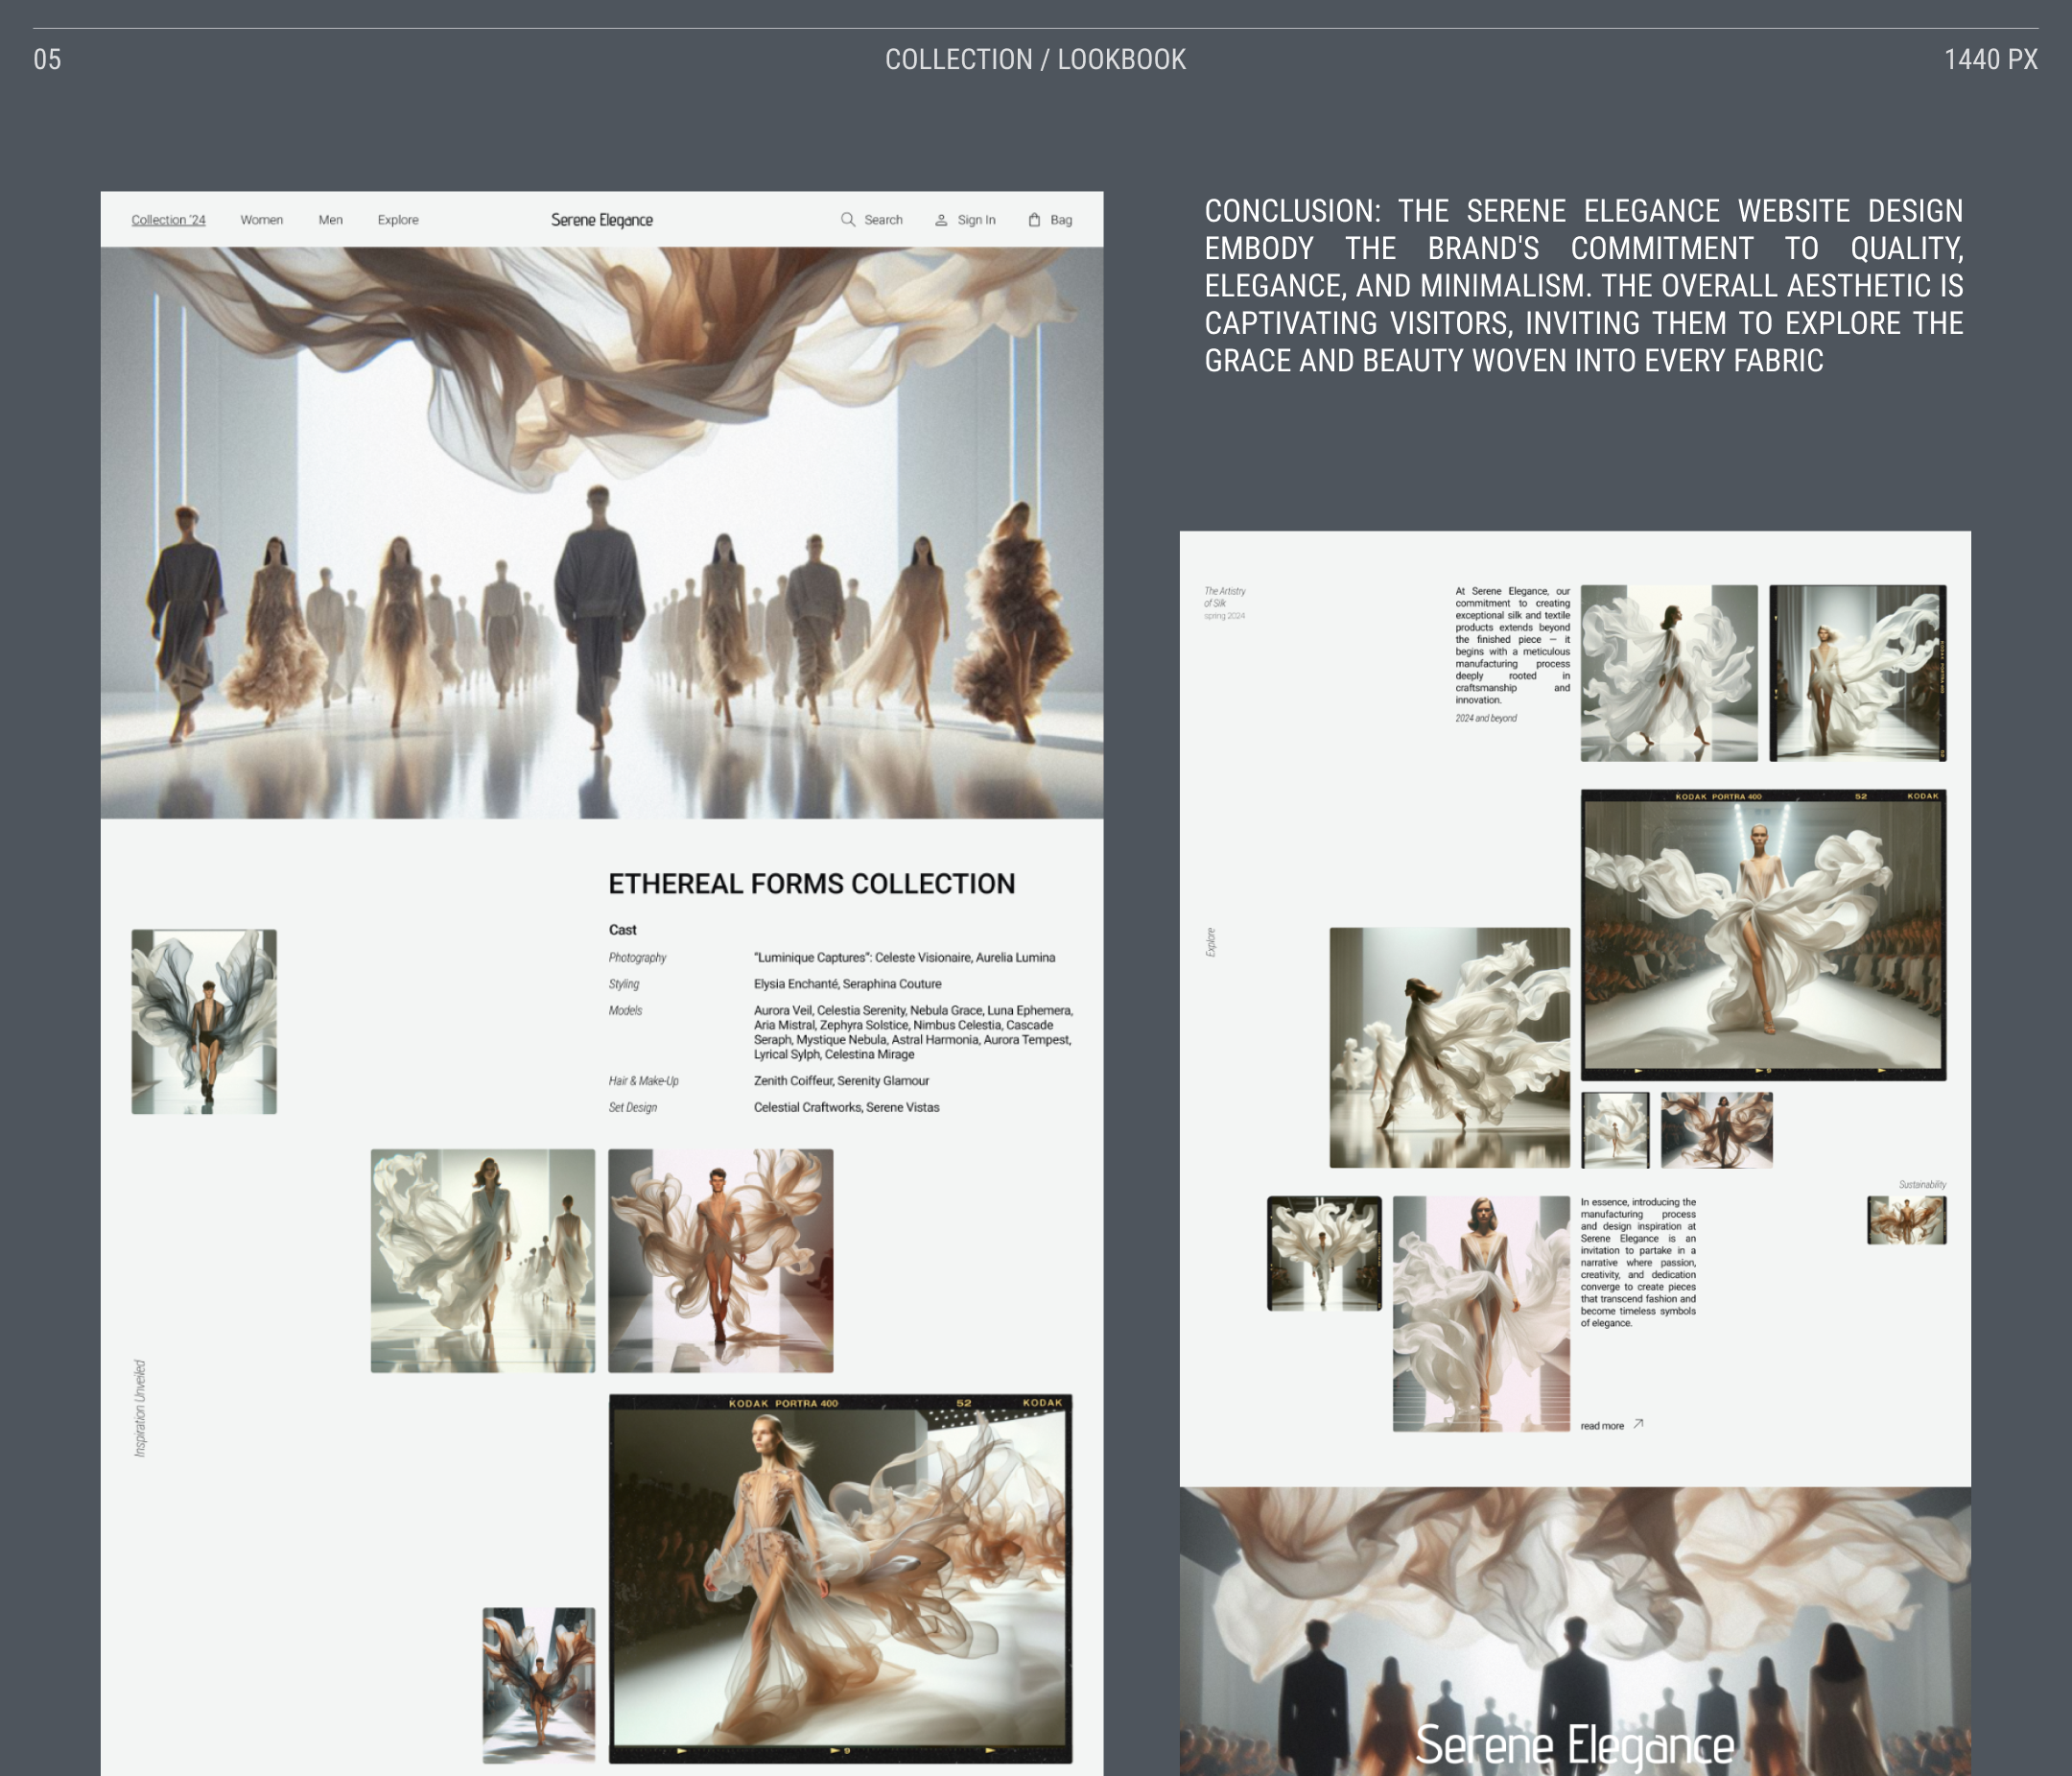The image size is (2072, 1776).
Task: Open the Women navigation item
Action: click(x=261, y=220)
